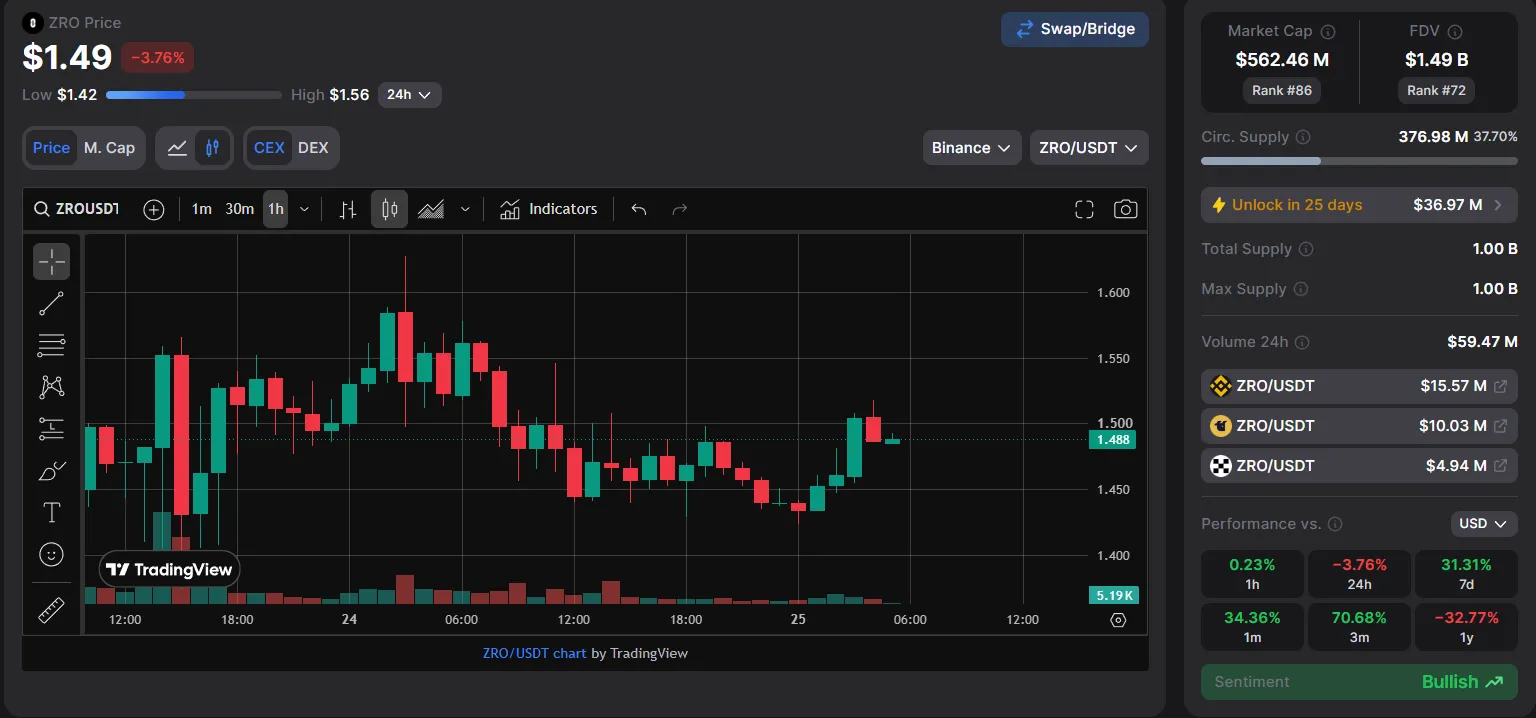Open chart settings gear near time axis
The width and height of the screenshot is (1536, 718).
[x=1118, y=620]
